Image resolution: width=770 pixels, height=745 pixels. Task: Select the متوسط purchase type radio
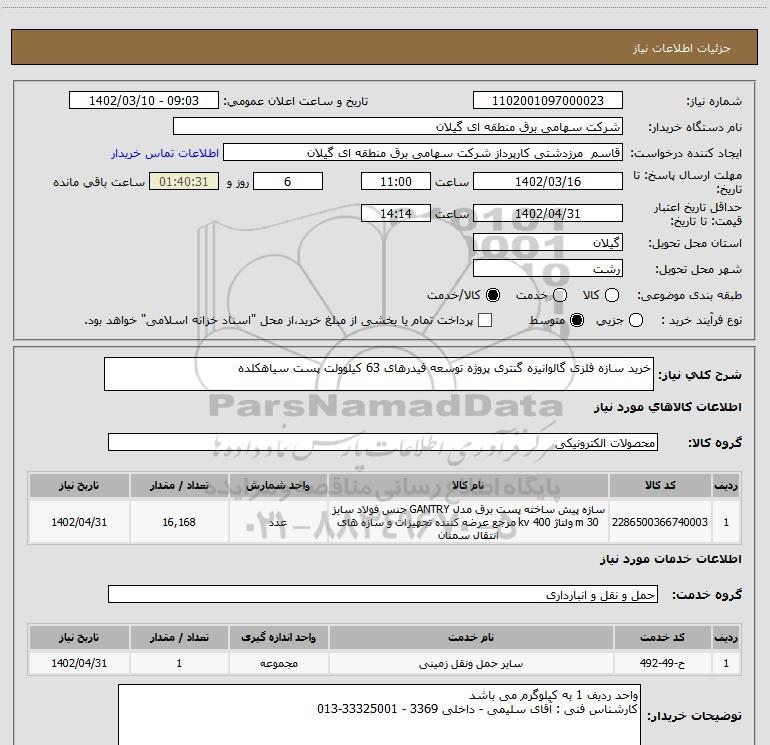pyautogui.click(x=577, y=320)
